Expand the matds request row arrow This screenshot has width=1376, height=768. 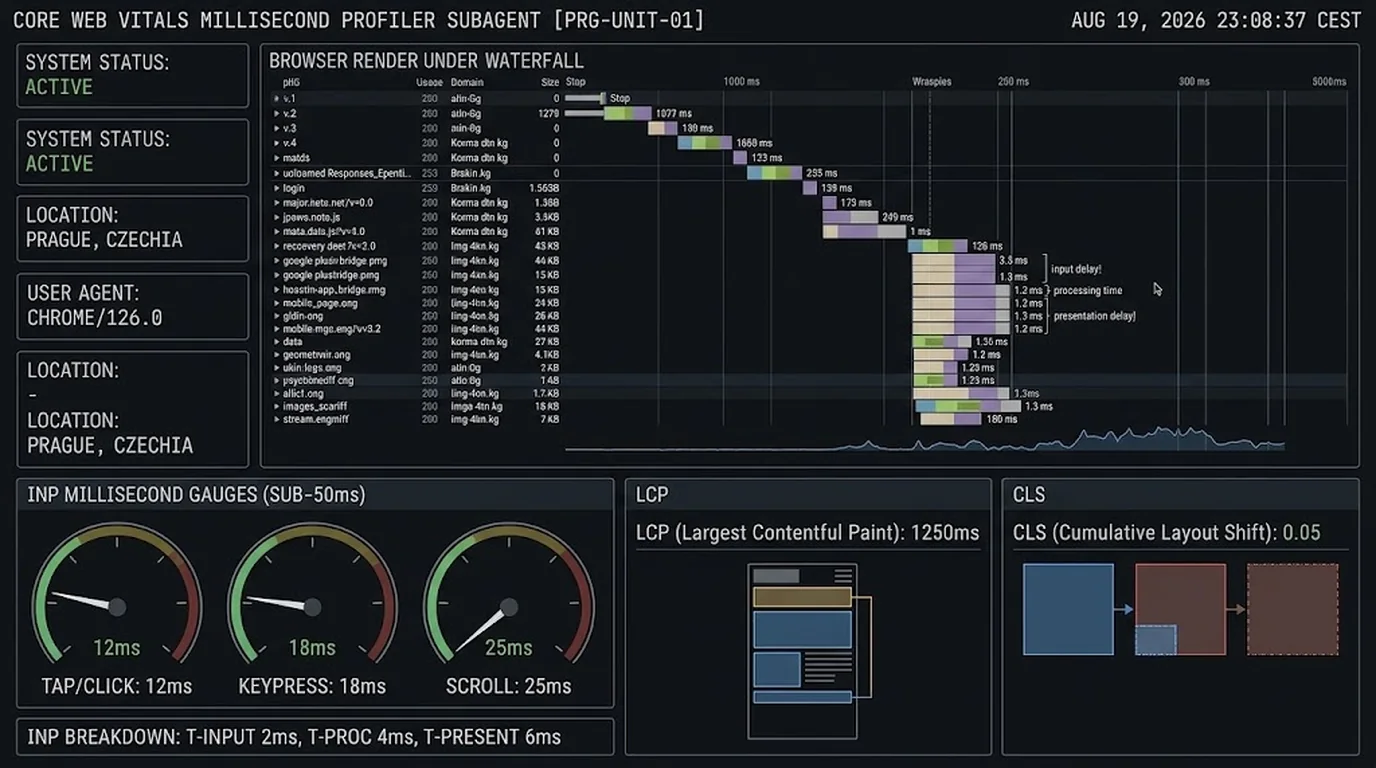point(276,158)
